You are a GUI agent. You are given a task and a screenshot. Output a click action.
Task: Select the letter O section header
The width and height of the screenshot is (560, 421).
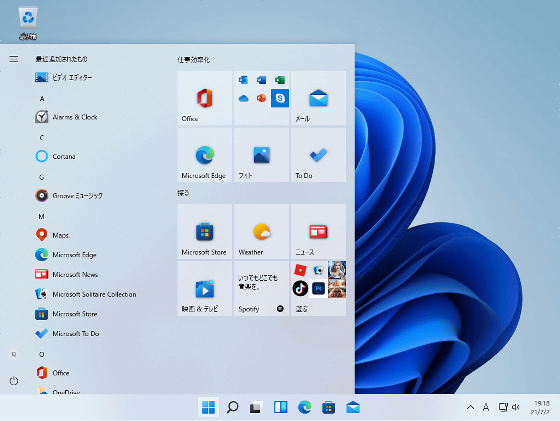pyautogui.click(x=42, y=355)
